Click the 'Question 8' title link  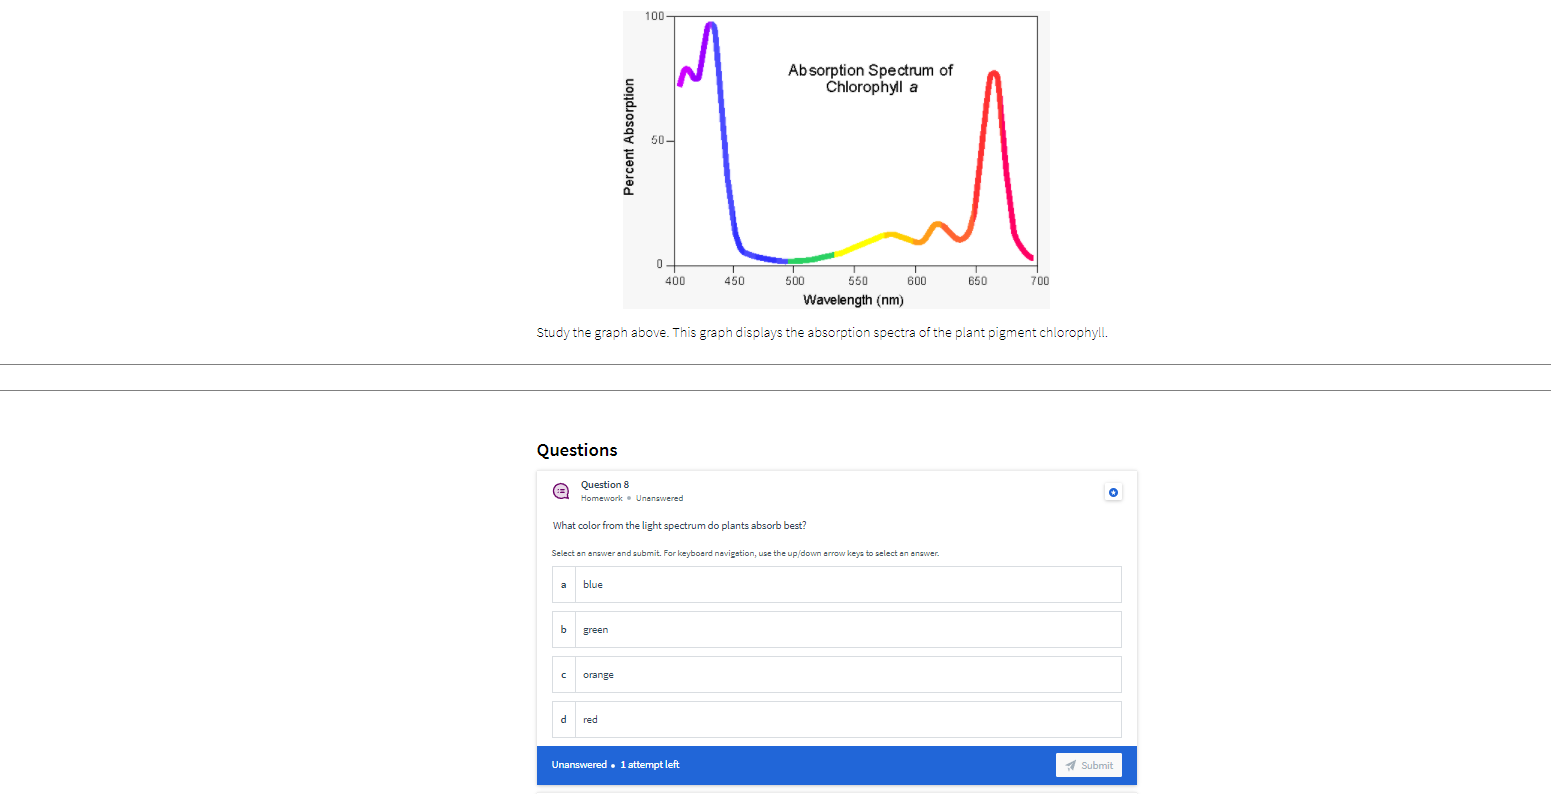tap(604, 484)
